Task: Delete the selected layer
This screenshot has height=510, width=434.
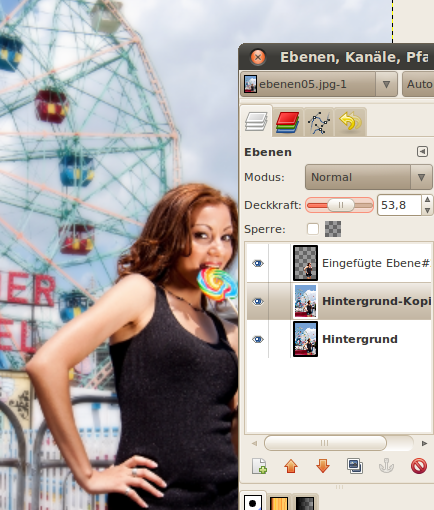Action: (x=419, y=466)
